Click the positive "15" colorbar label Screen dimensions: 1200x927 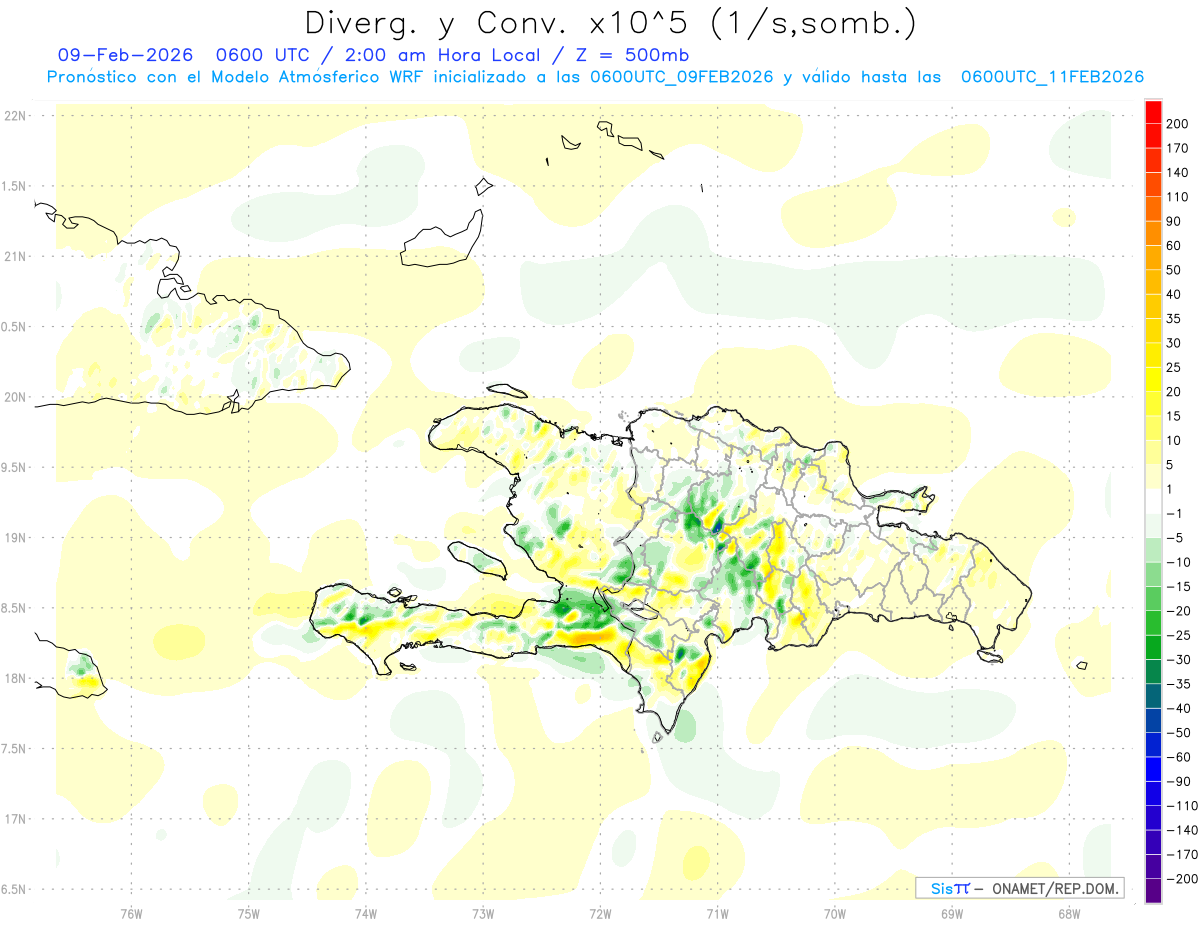pos(1174,416)
